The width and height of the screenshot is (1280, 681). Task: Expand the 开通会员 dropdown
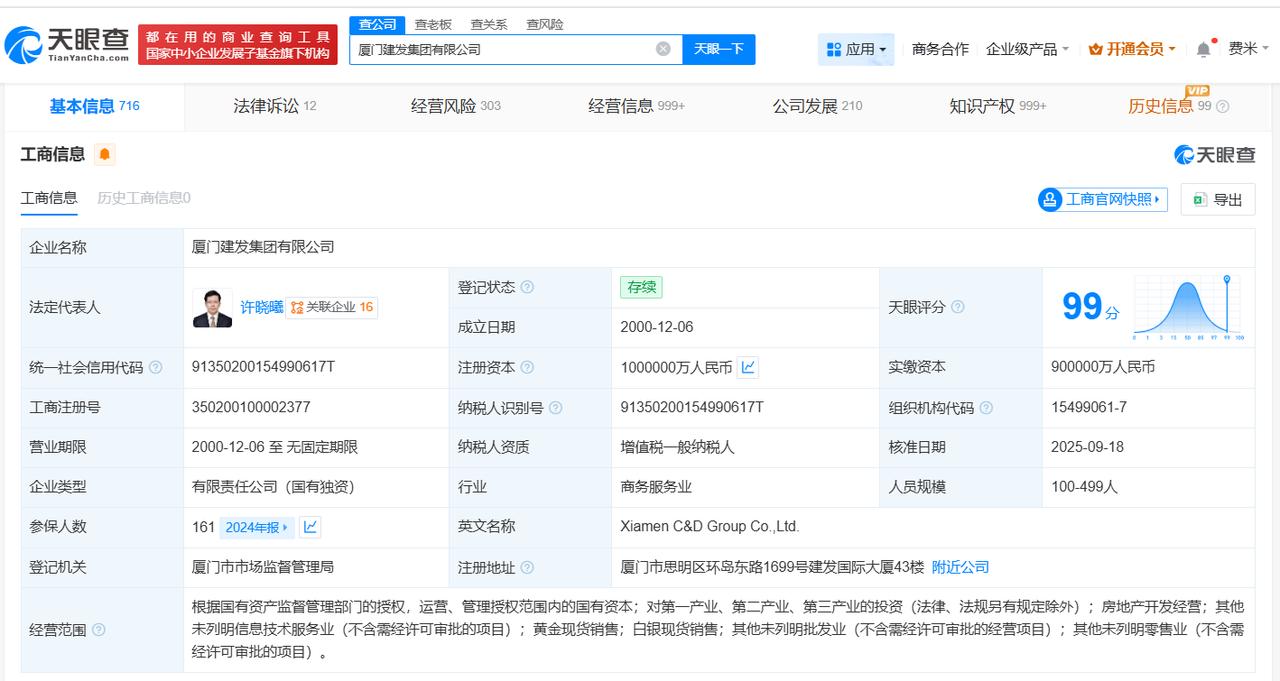point(1132,49)
